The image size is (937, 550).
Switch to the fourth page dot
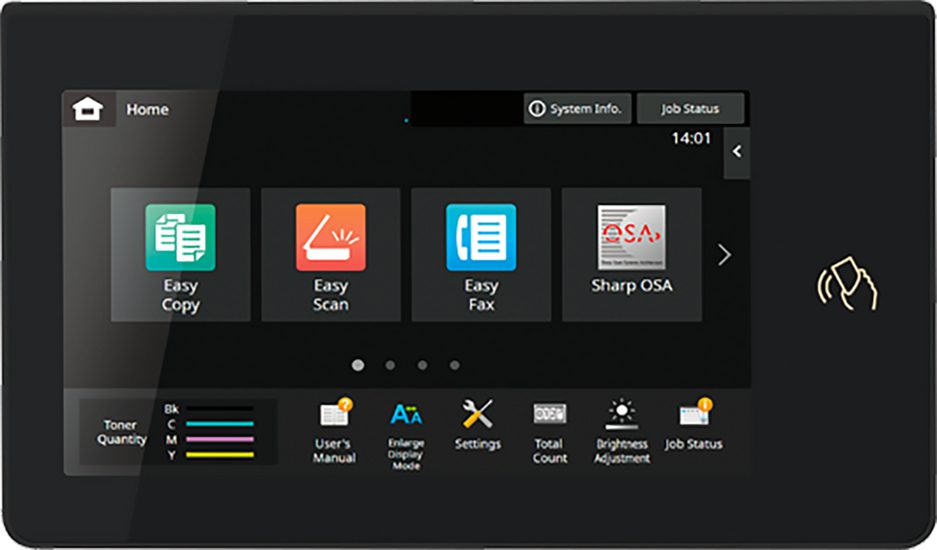[455, 365]
